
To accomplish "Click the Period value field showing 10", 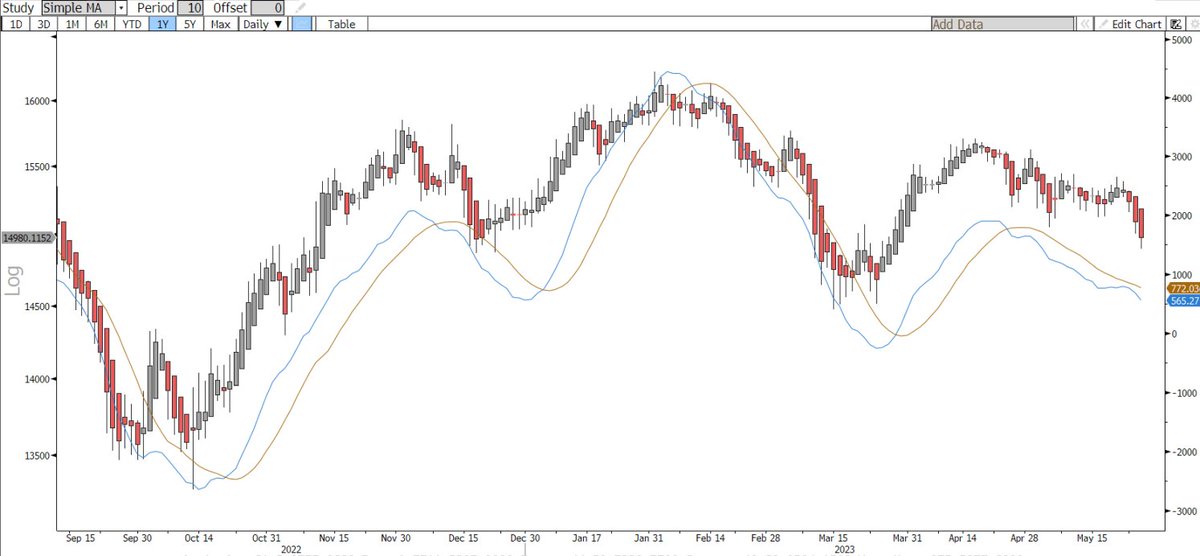I will 190,7.
